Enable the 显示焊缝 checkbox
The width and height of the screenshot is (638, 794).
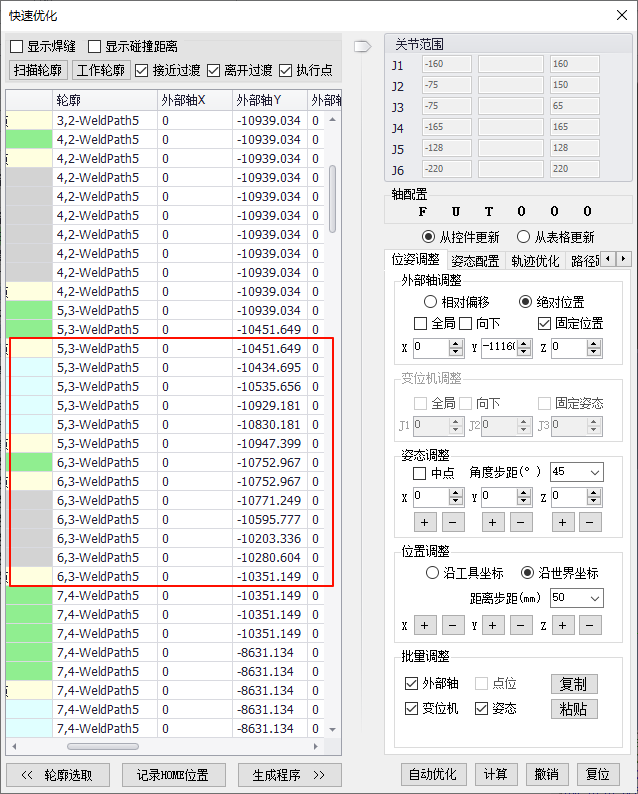tap(17, 47)
